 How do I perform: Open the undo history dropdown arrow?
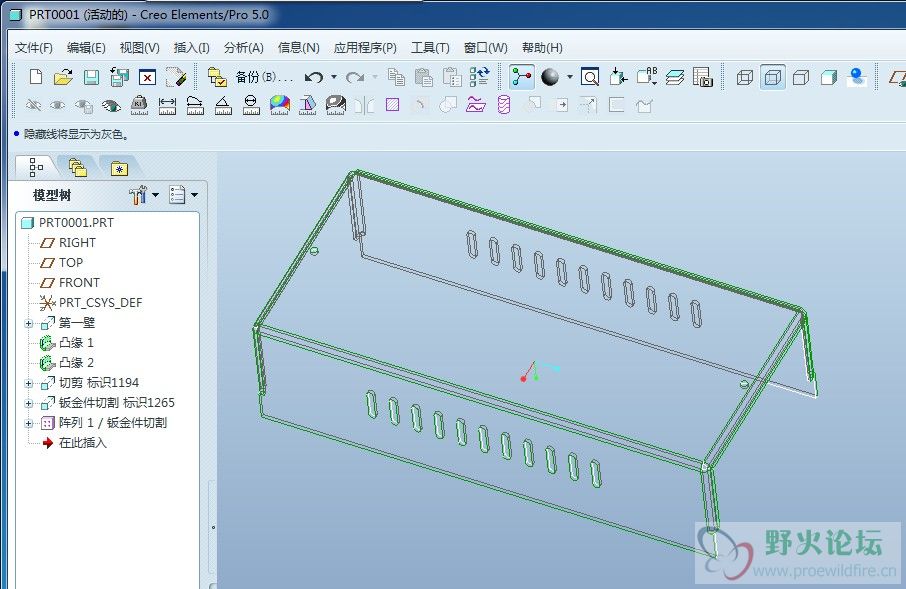334,77
